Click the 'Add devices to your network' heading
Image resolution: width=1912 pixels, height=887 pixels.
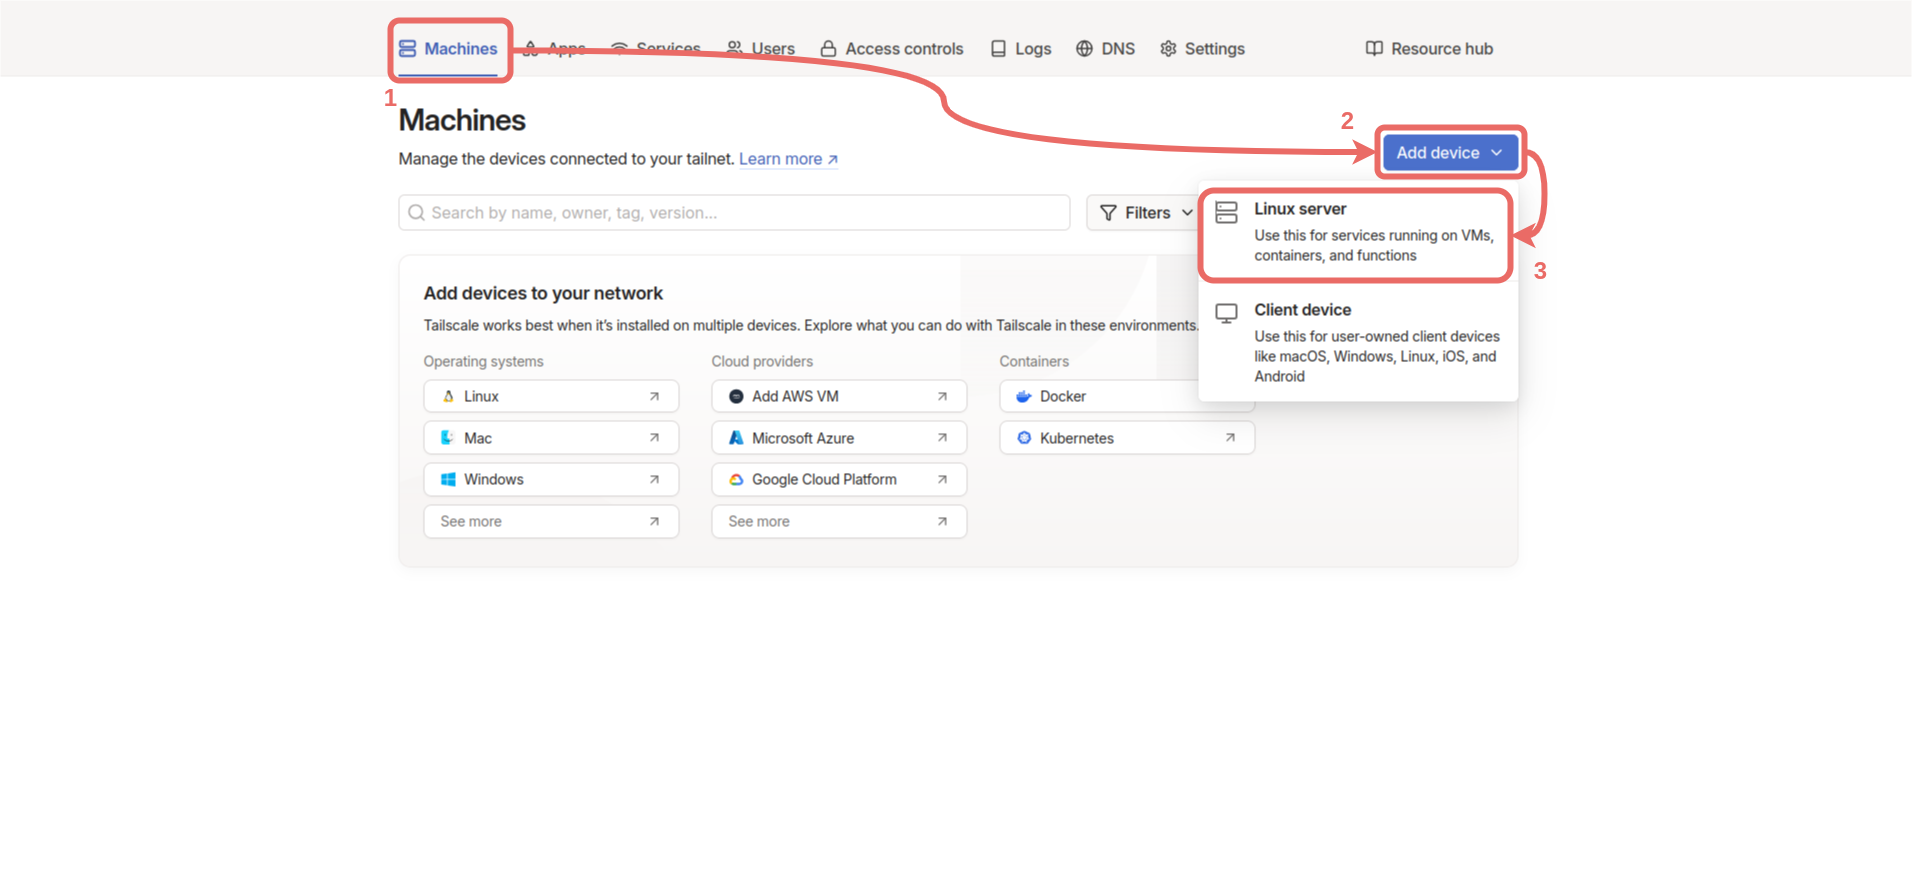[x=543, y=293]
